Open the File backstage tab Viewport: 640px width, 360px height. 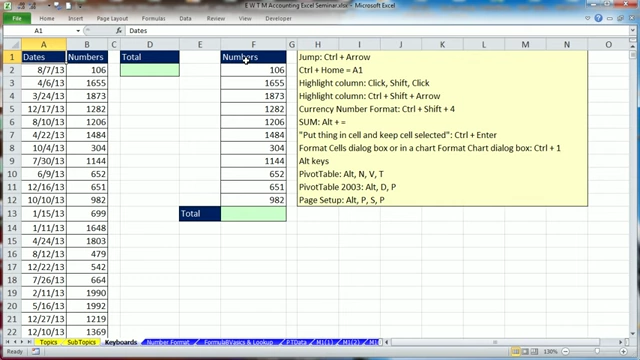pyautogui.click(x=17, y=18)
